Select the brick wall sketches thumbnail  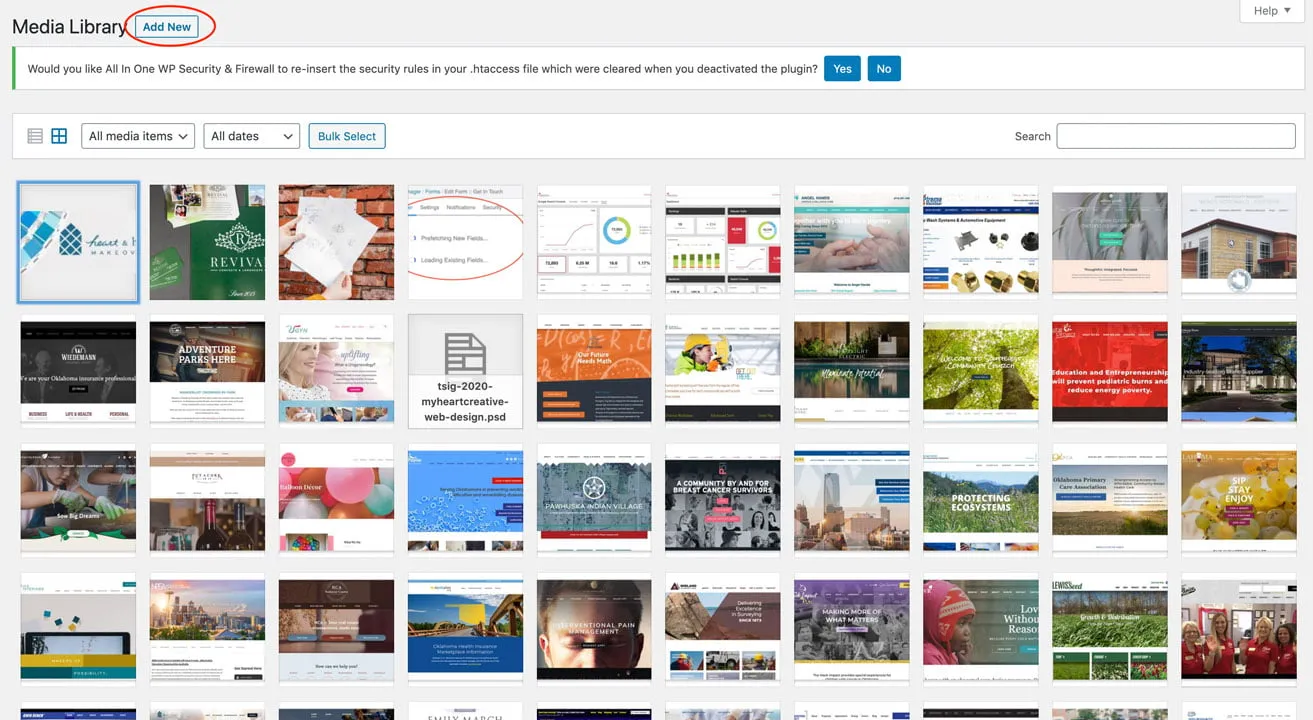click(x=336, y=242)
